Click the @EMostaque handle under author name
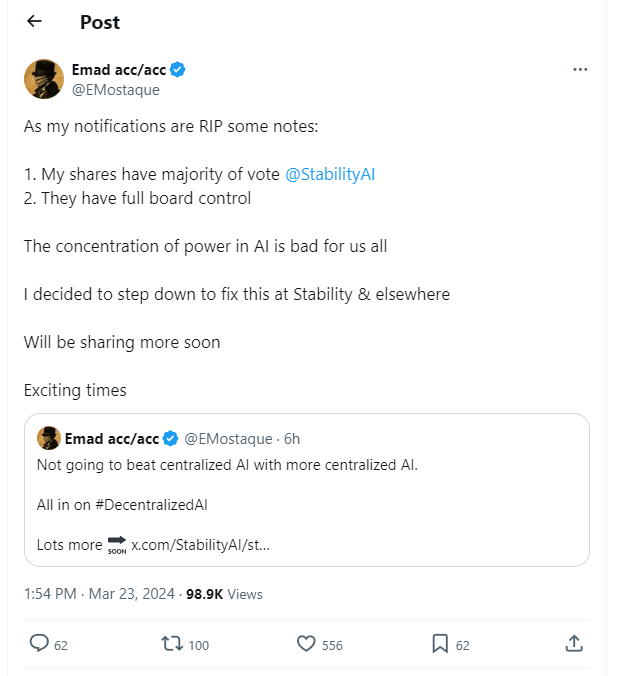Screen dimensions: 618x676 click(115, 89)
